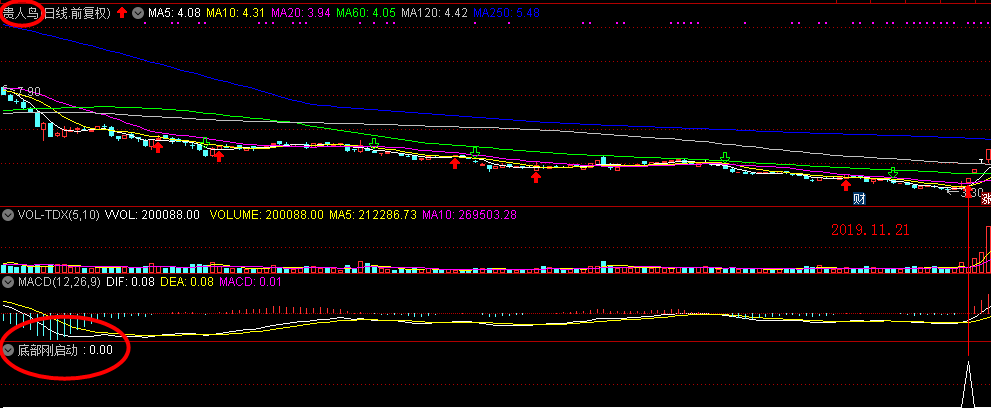Image resolution: width=991 pixels, height=408 pixels.
Task: Select the green MA60: 4.05 label
Action: tap(367, 12)
